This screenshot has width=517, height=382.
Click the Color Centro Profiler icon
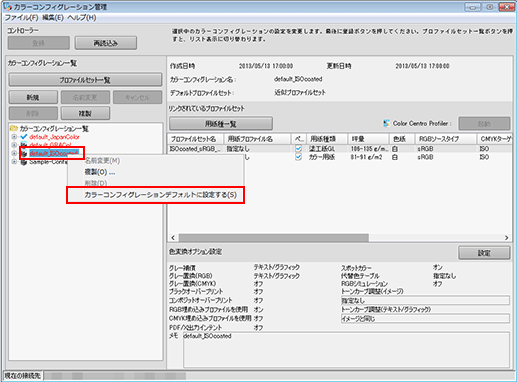387,124
